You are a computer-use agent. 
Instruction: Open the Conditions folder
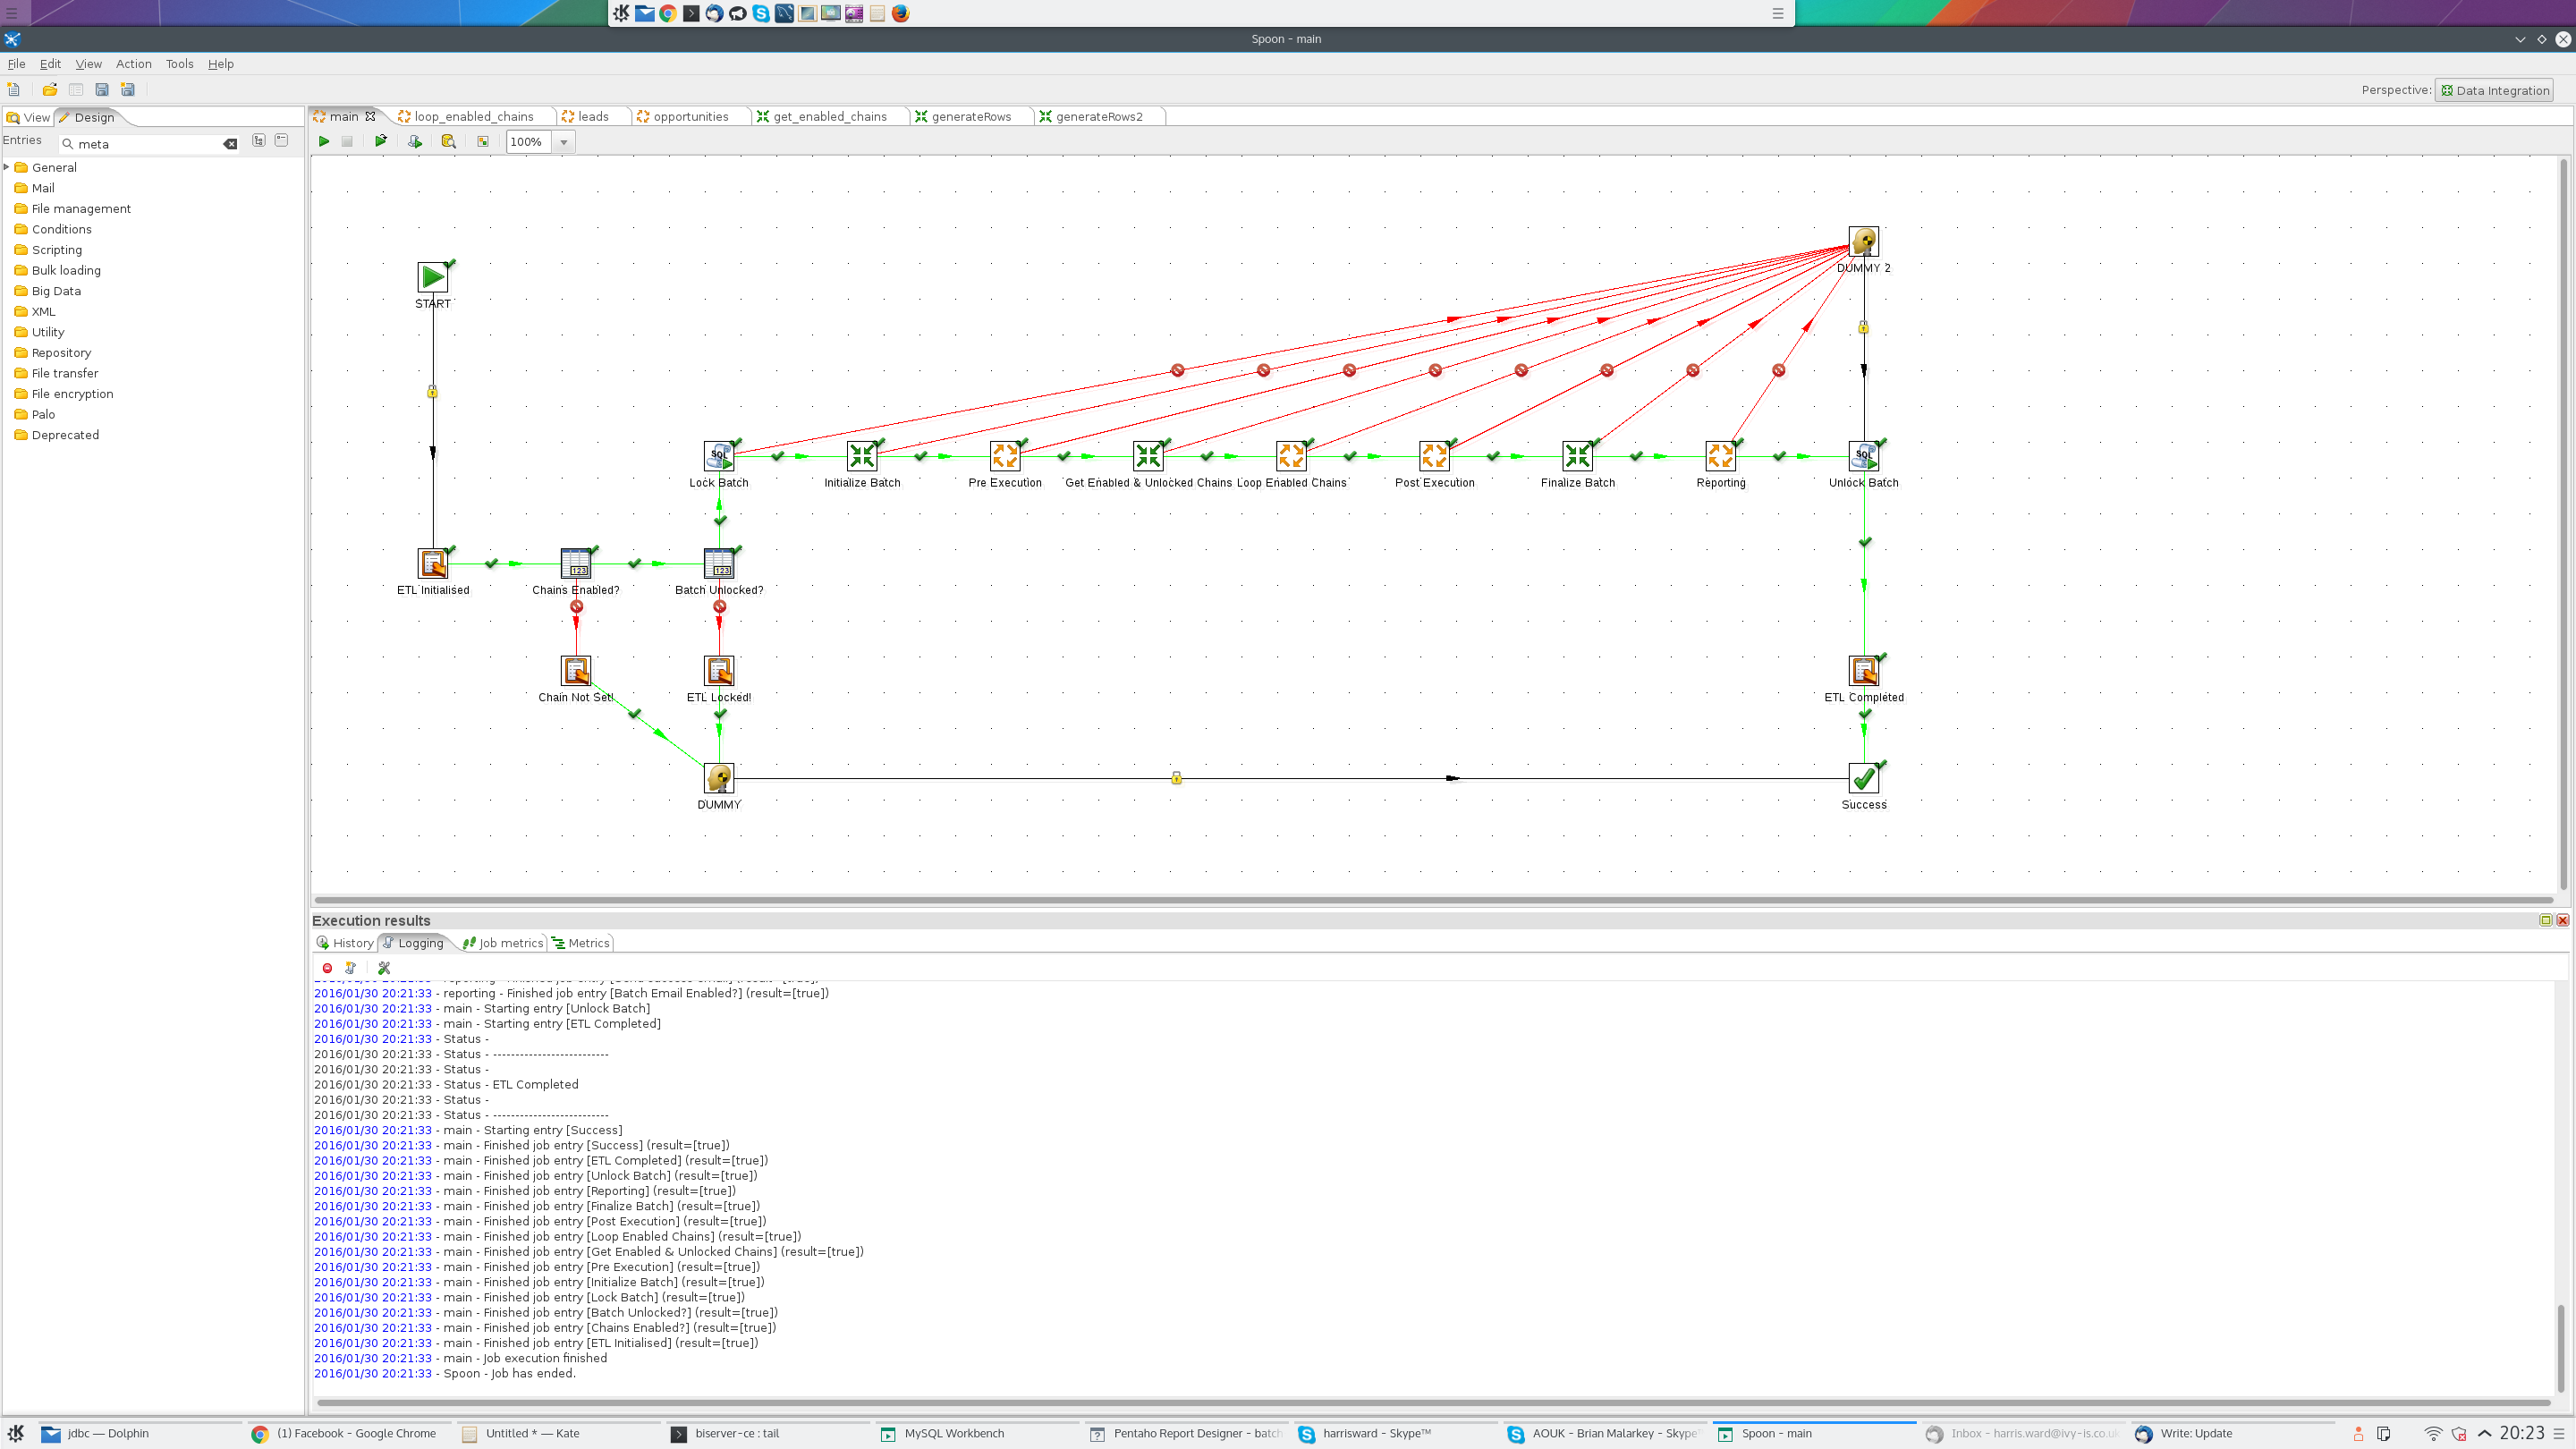click(x=53, y=229)
